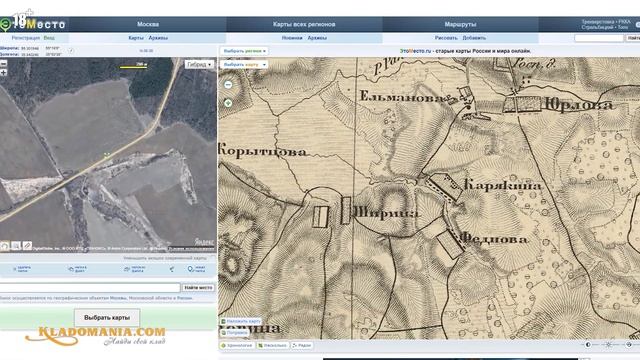Click Новинки link

click(x=292, y=38)
